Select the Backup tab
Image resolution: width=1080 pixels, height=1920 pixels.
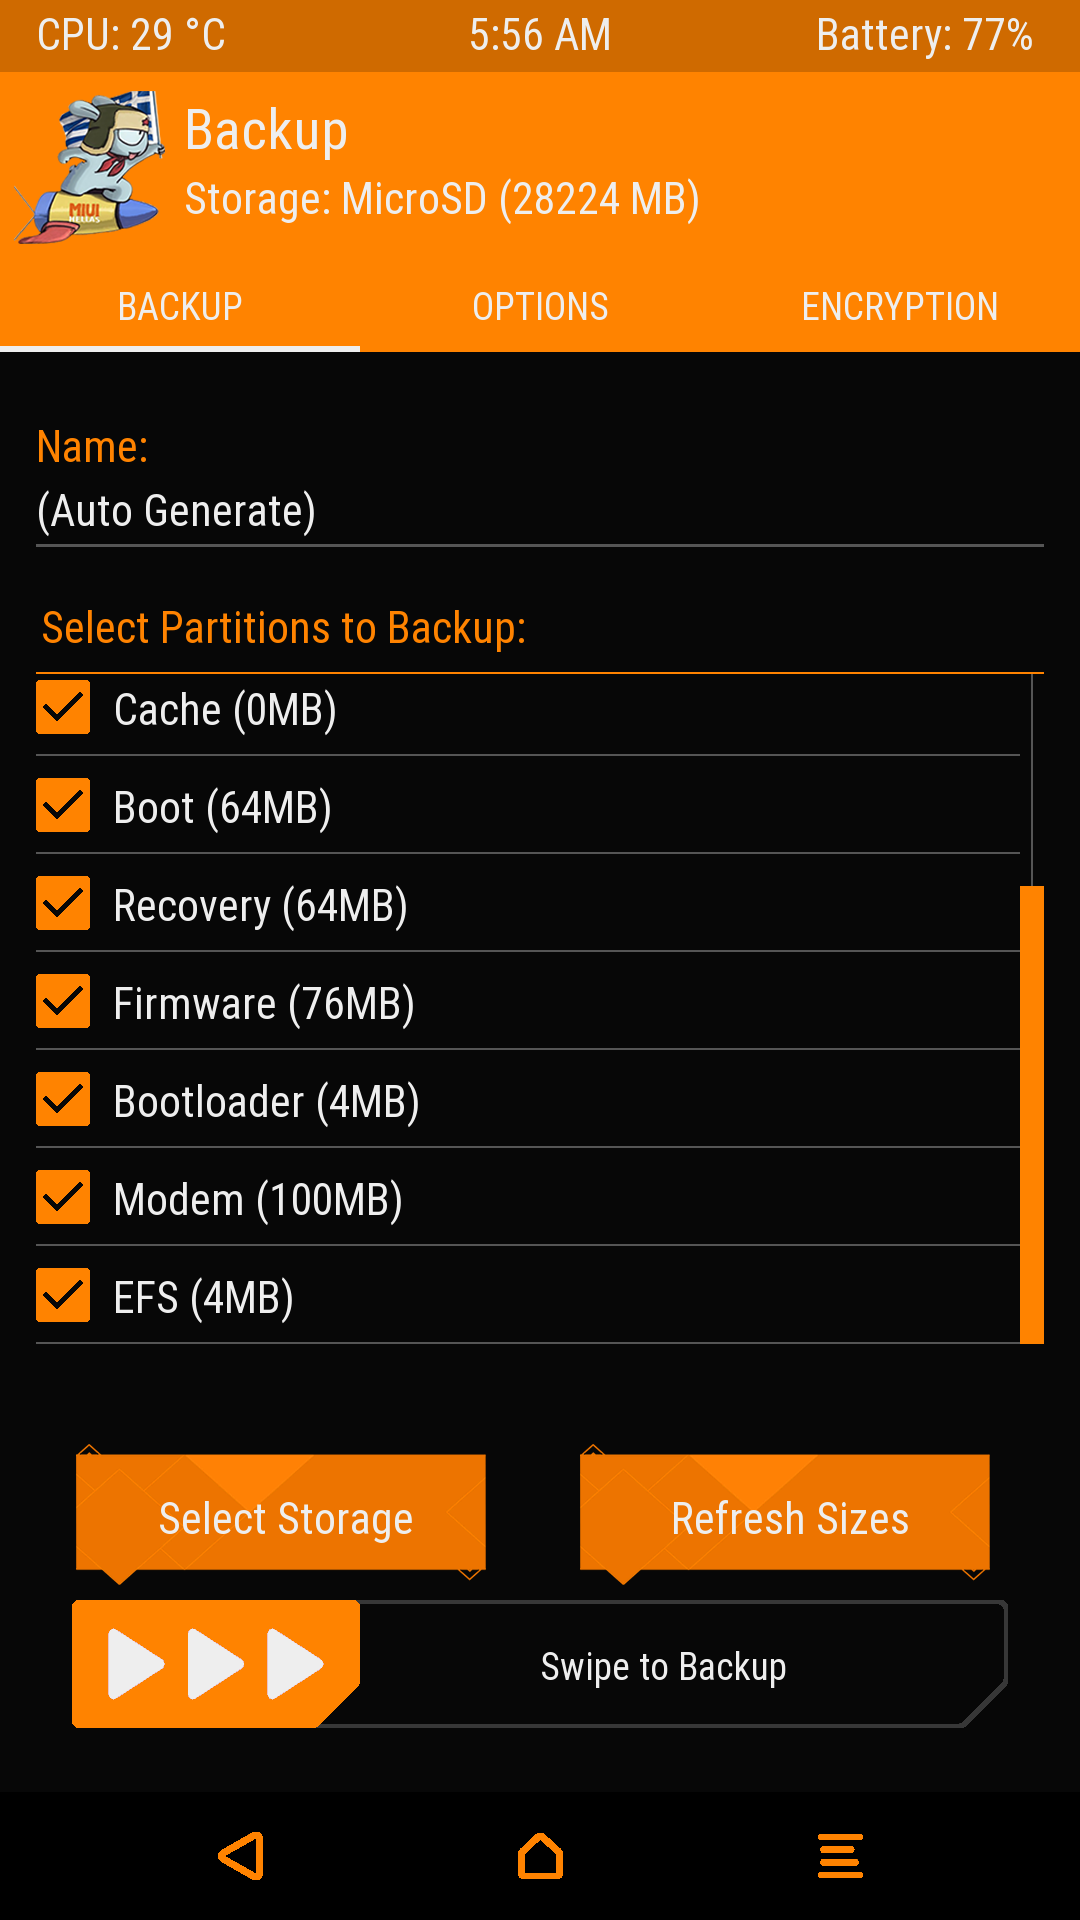tap(180, 307)
